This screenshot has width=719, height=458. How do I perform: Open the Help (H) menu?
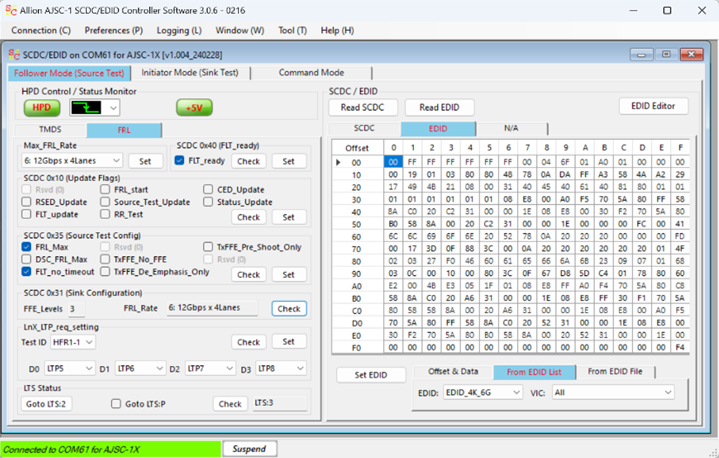point(337,30)
